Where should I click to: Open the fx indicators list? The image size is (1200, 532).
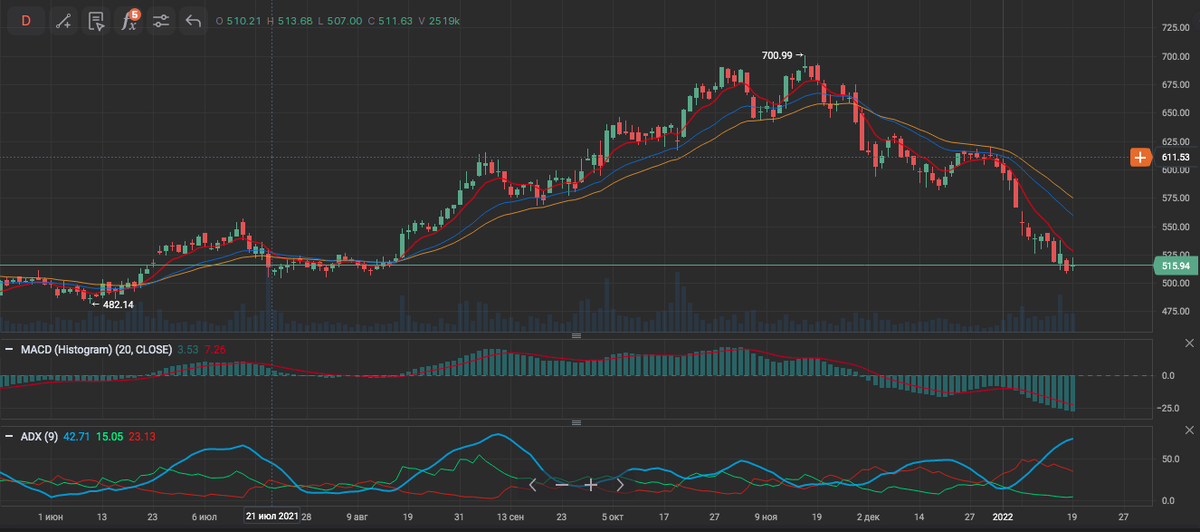click(129, 20)
